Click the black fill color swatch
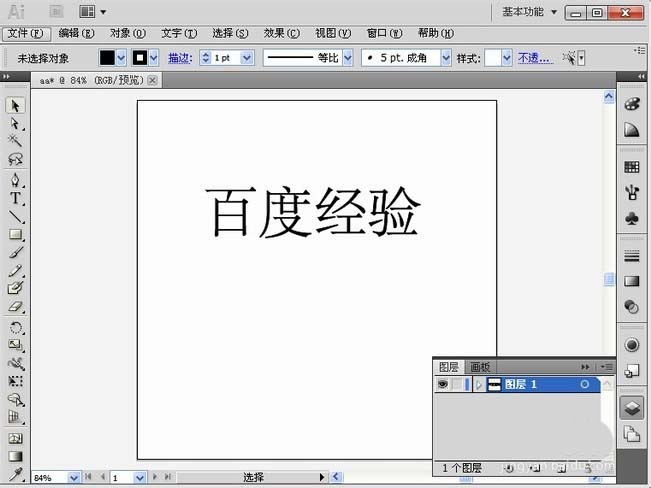 107,58
